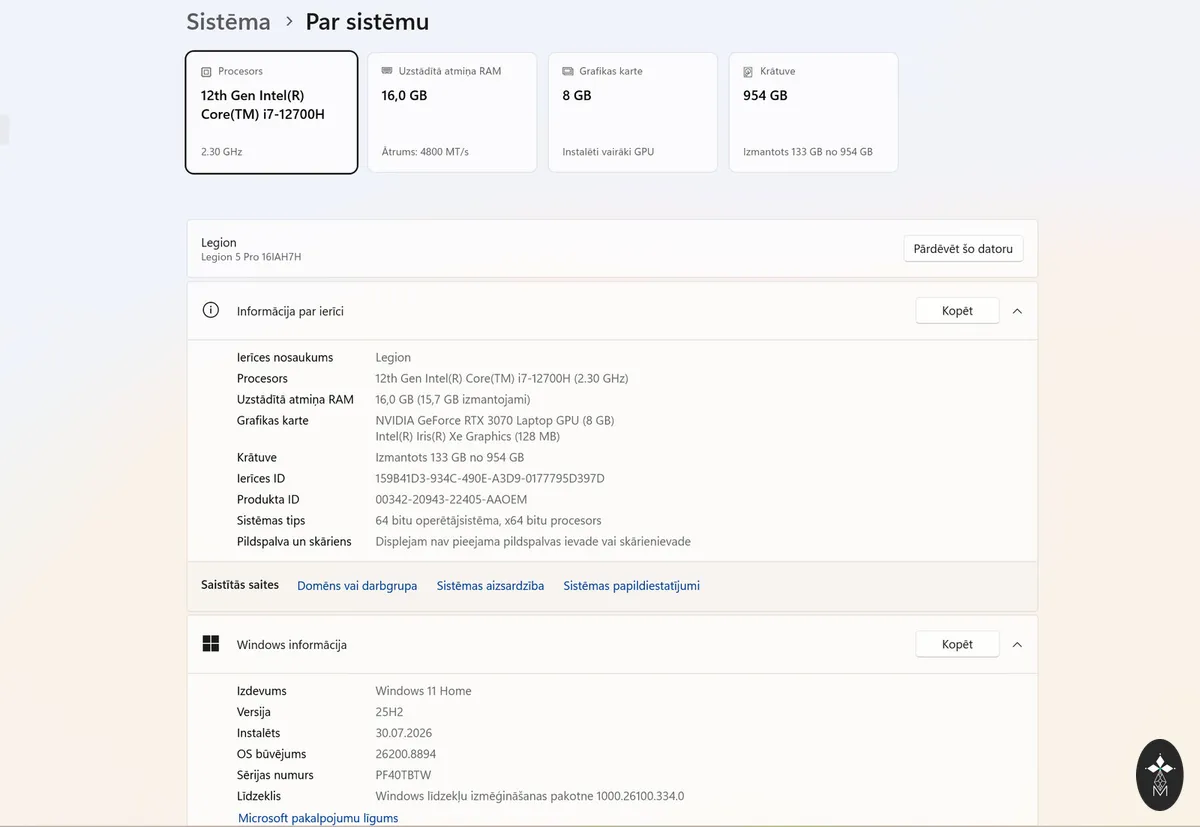Select the Procesors card icon
Image resolution: width=1200 pixels, height=827 pixels.
(206, 72)
